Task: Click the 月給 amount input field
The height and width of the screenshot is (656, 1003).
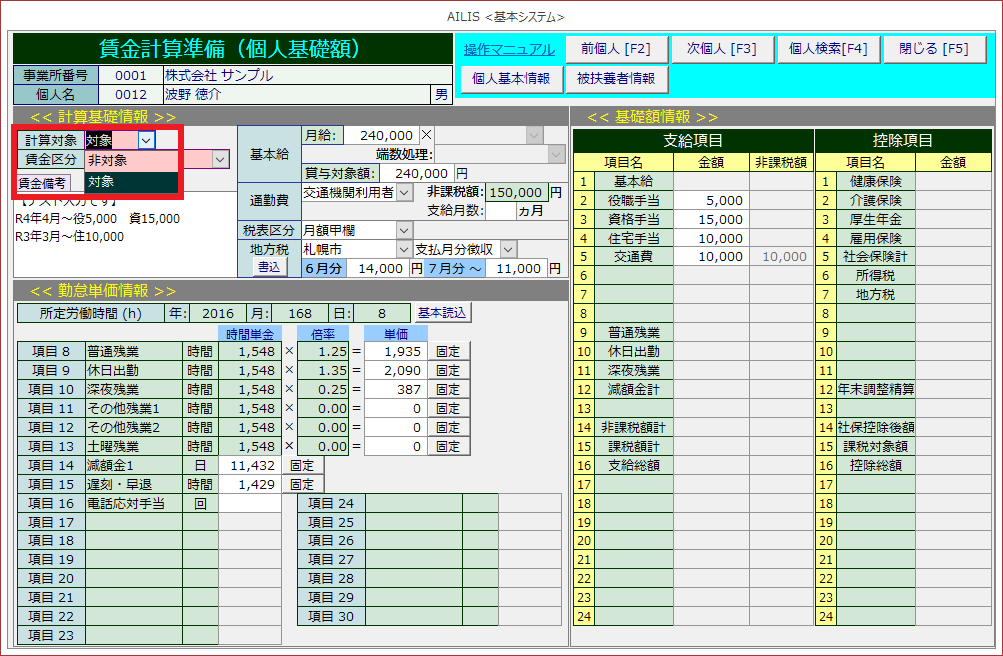Action: click(379, 135)
